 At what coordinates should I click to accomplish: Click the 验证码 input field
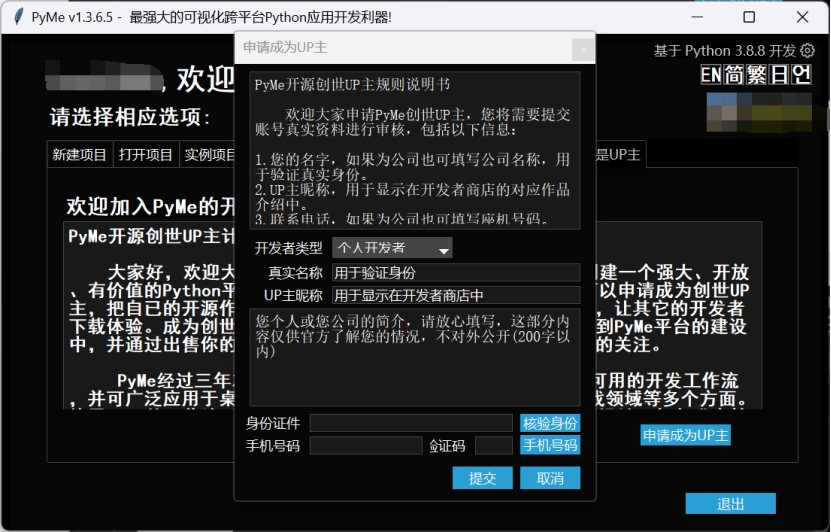(494, 446)
